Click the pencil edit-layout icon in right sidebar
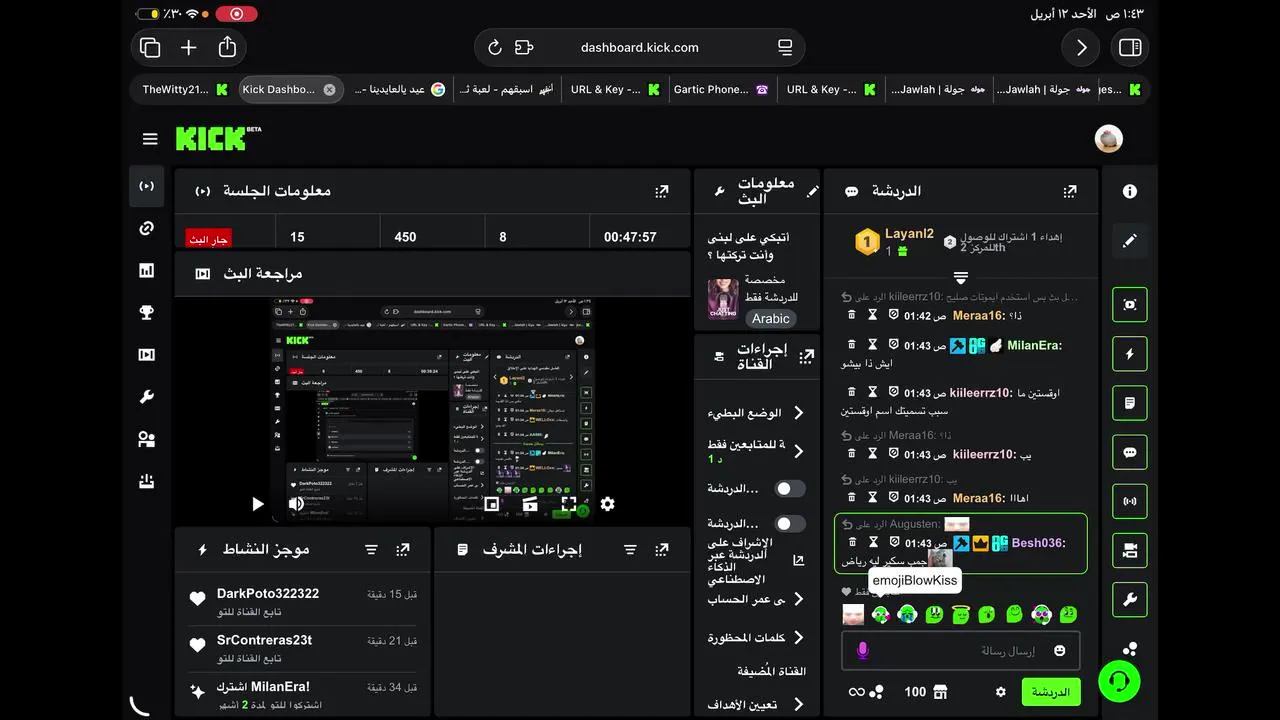Image resolution: width=1280 pixels, height=720 pixels. click(x=1130, y=241)
